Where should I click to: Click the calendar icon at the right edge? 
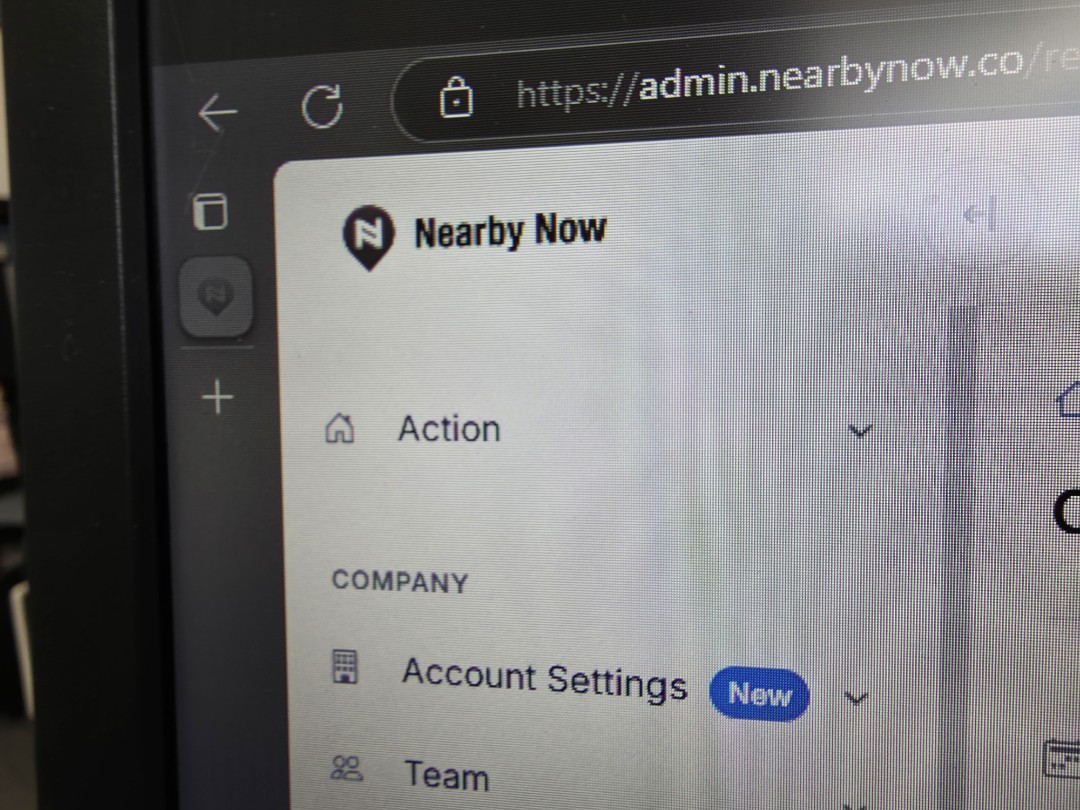(x=1061, y=758)
